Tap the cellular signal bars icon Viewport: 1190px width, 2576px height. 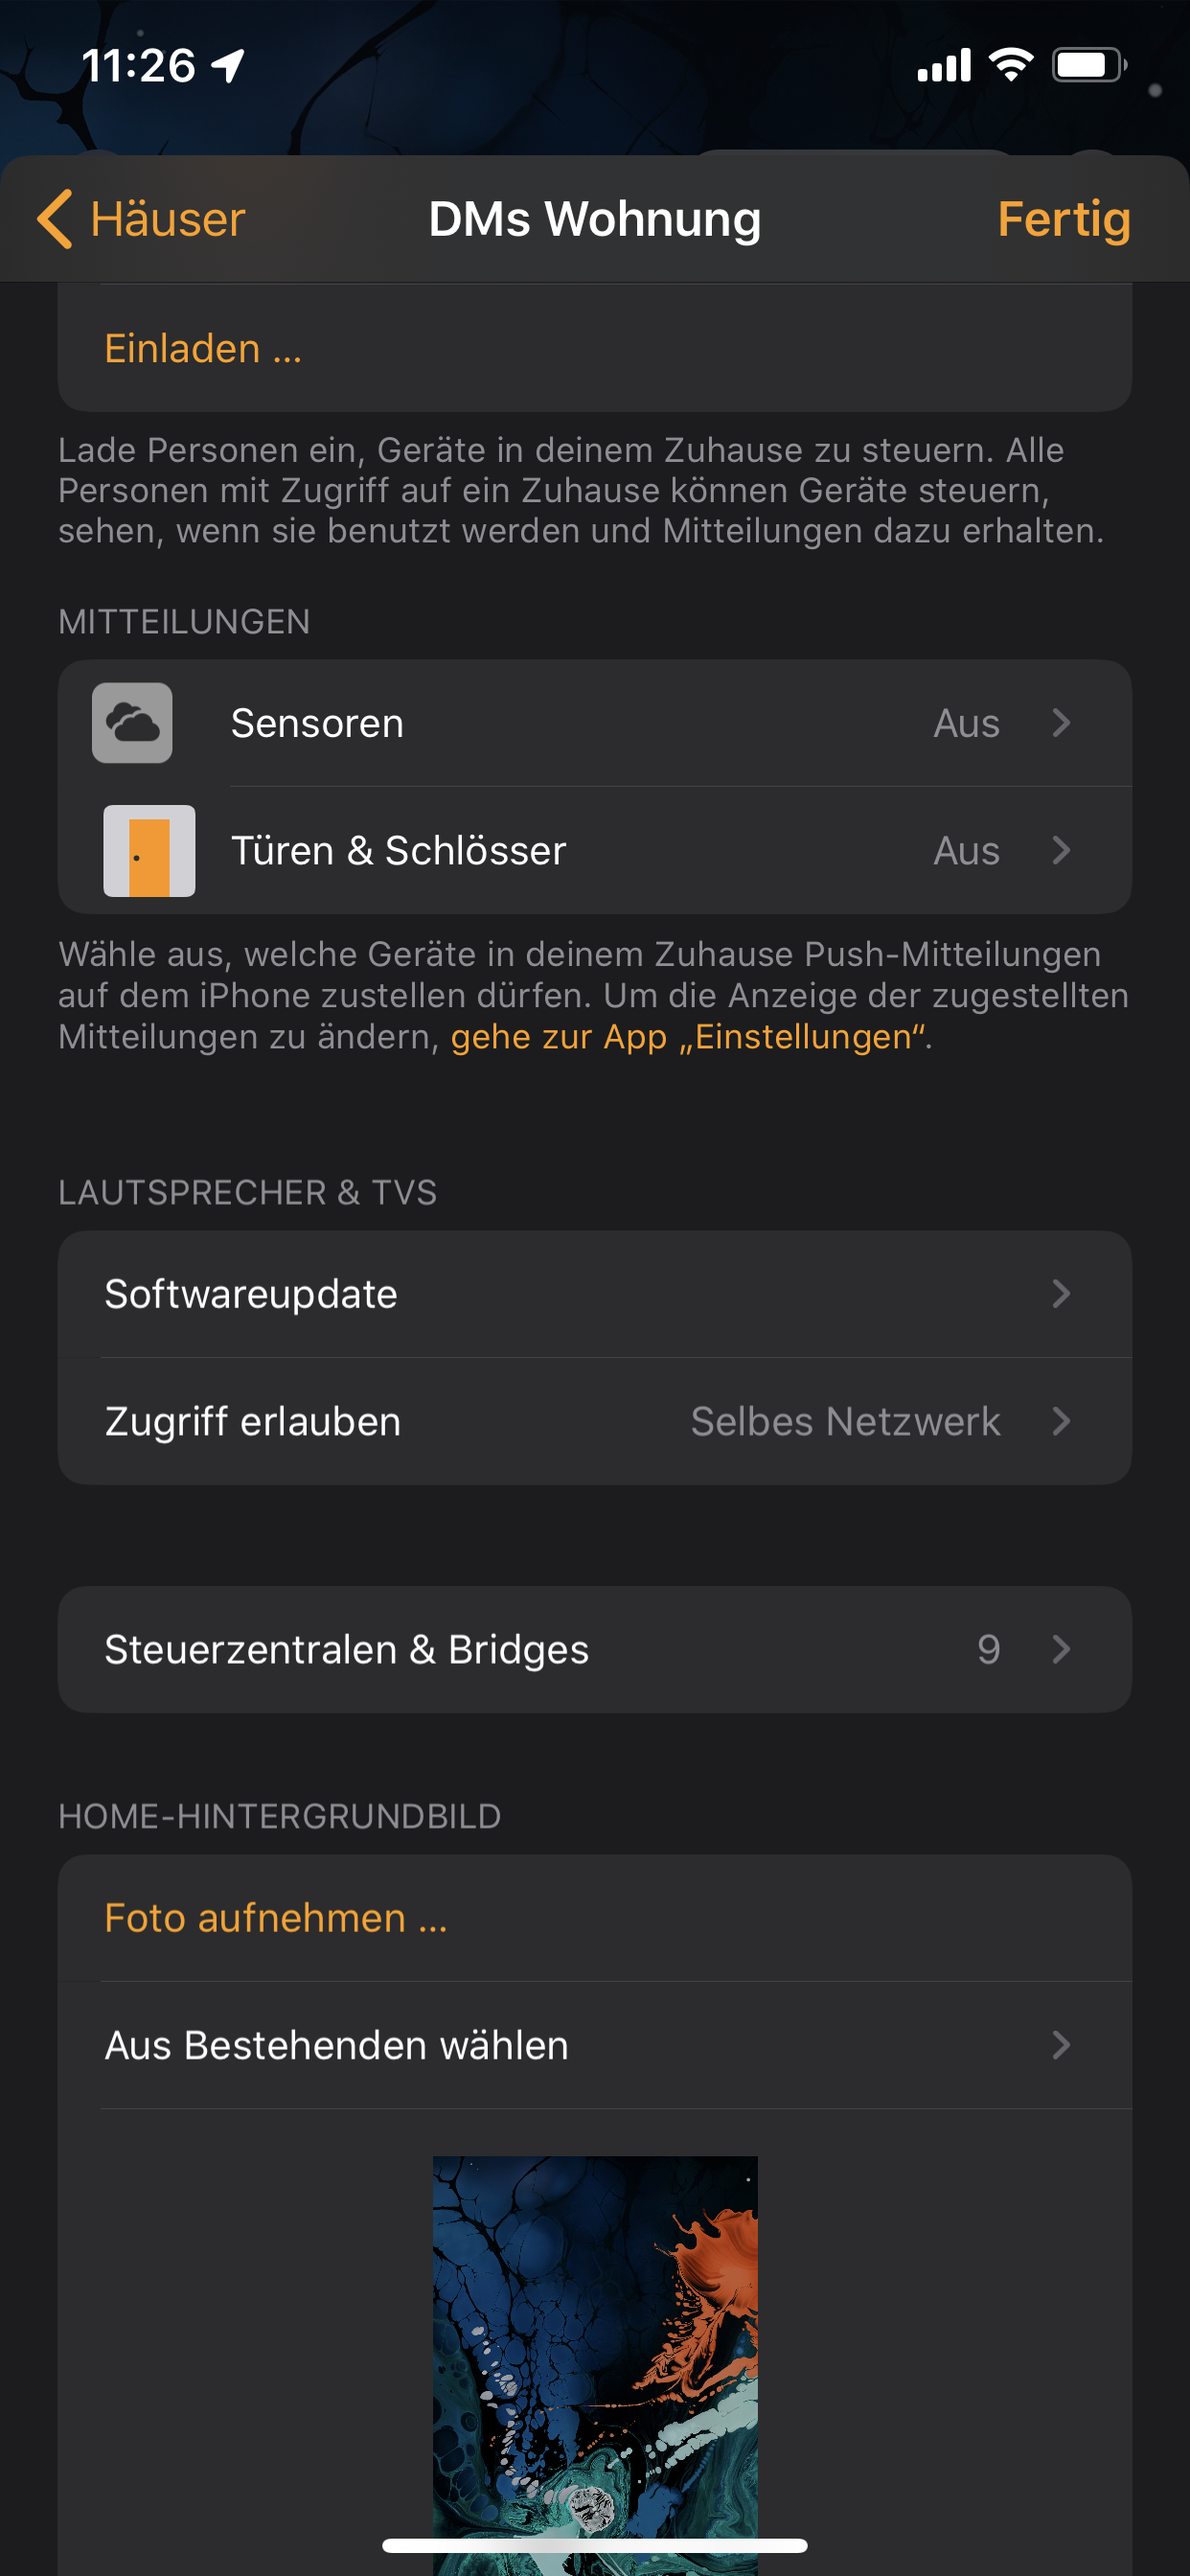tap(943, 66)
